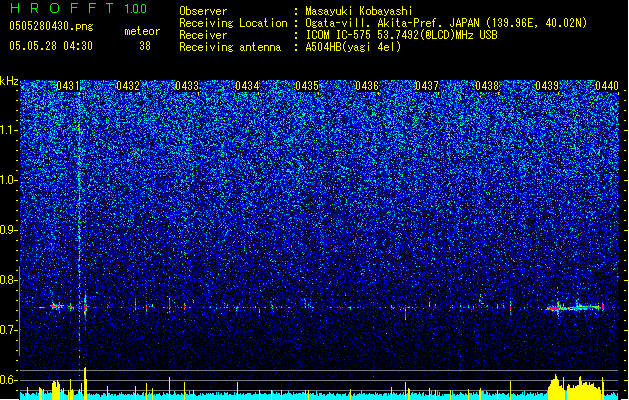
Task: Click the 1.0 frequency axis label
Action: pos(8,180)
